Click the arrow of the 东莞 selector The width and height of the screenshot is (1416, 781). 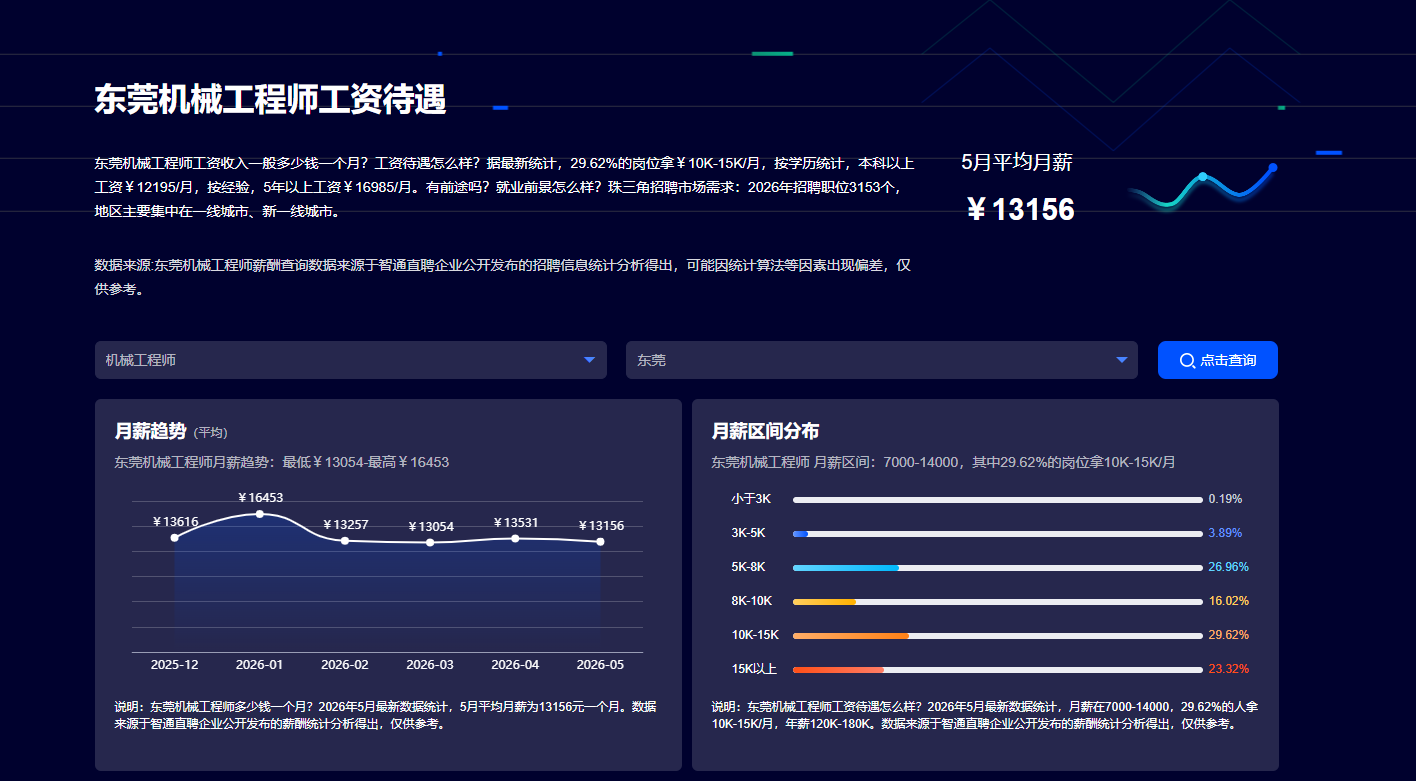click(1121, 360)
